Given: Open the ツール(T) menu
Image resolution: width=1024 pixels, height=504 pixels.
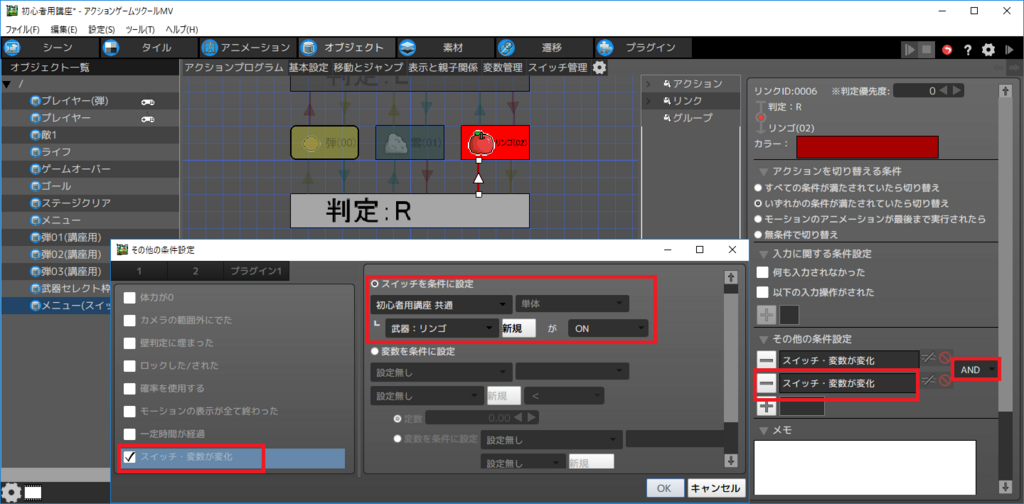Looking at the screenshot, I should tap(140, 29).
